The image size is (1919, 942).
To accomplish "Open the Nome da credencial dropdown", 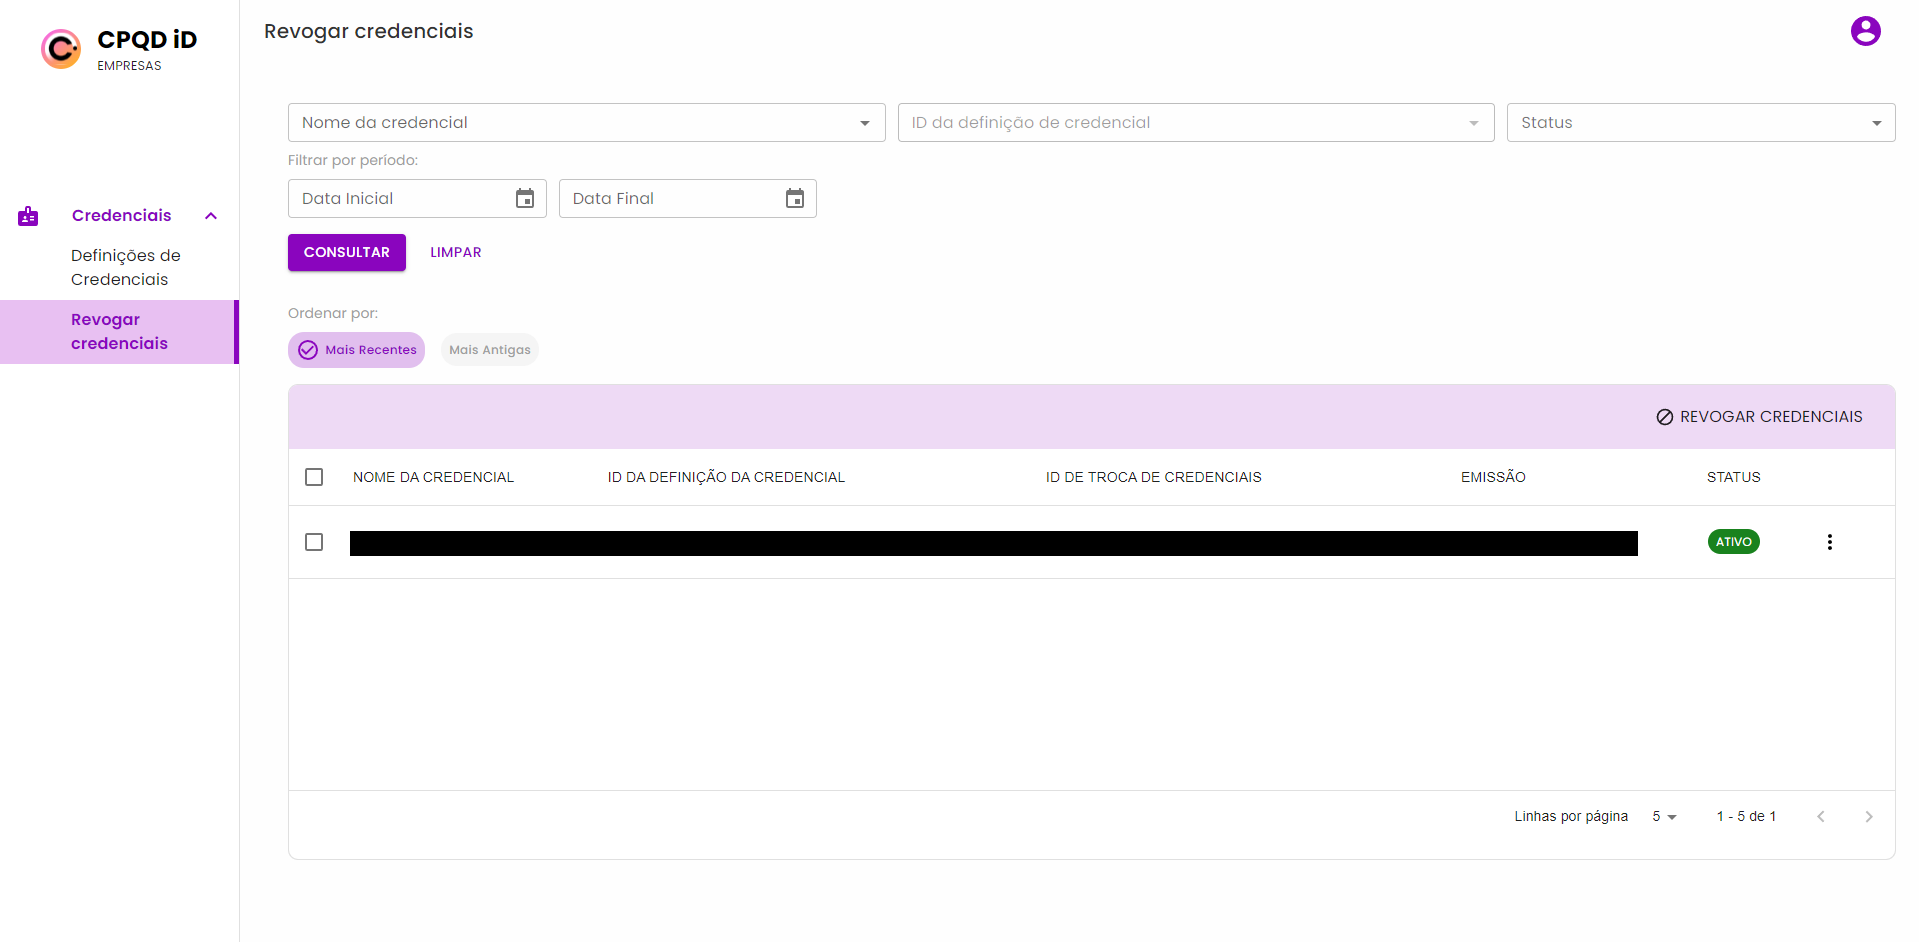I will click(586, 122).
